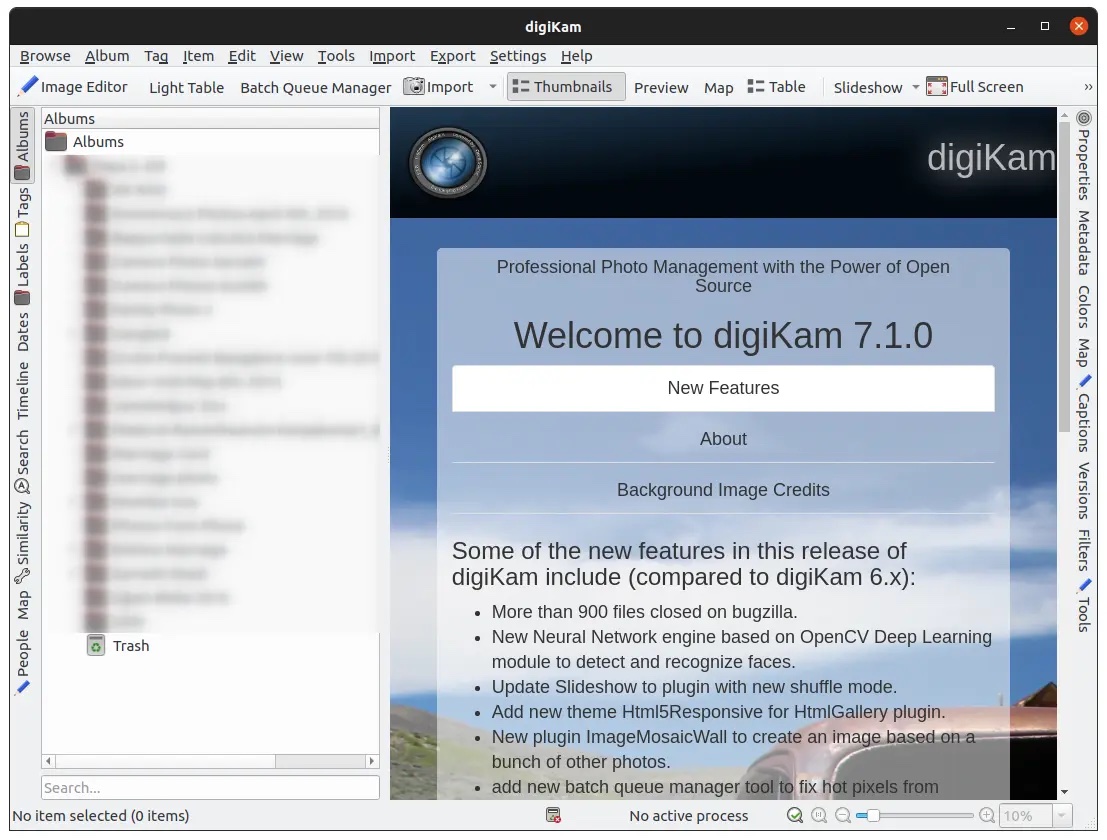
Task: Toggle the Thumbnails view mode
Action: (x=566, y=87)
